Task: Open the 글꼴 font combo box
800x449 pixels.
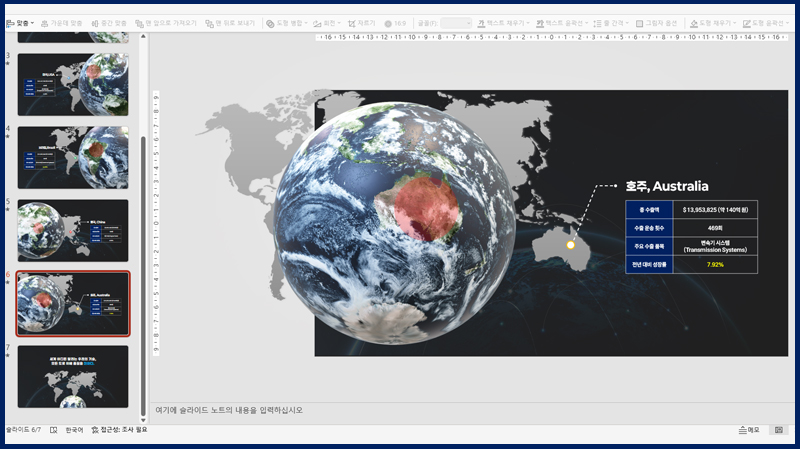Action: click(x=456, y=23)
